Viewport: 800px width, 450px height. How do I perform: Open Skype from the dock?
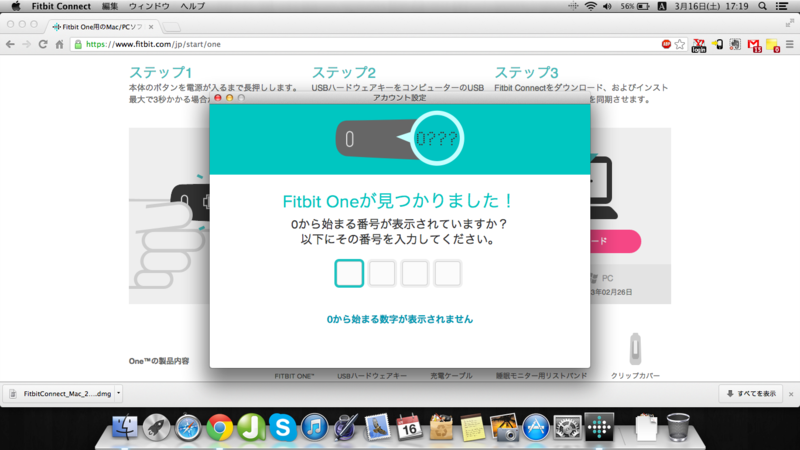pyautogui.click(x=283, y=427)
